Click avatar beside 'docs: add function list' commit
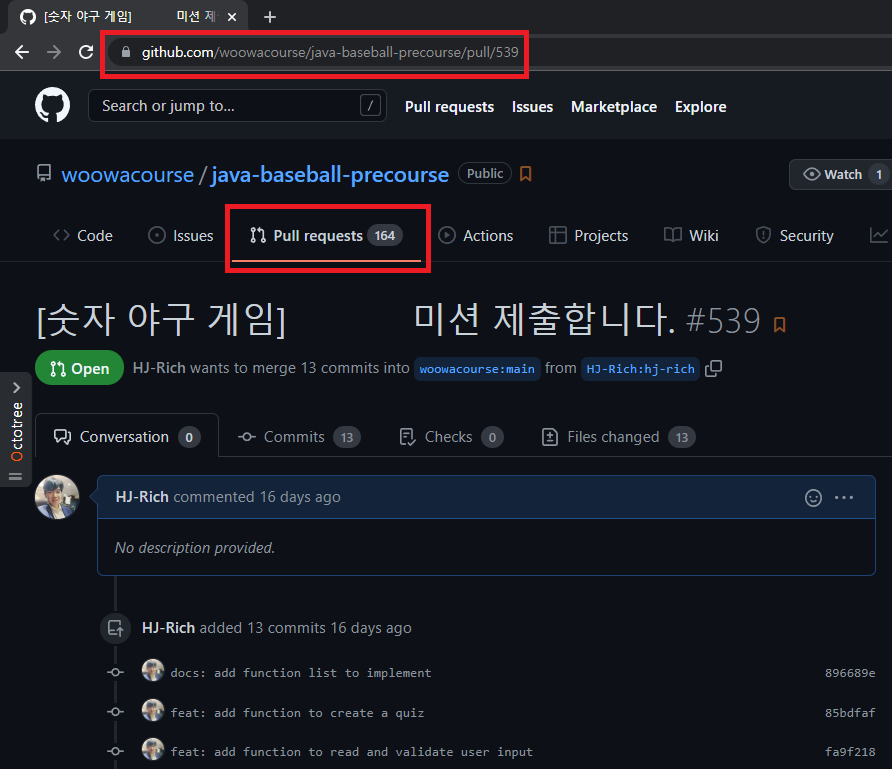Screen dimensions: 892x769 click(x=152, y=670)
